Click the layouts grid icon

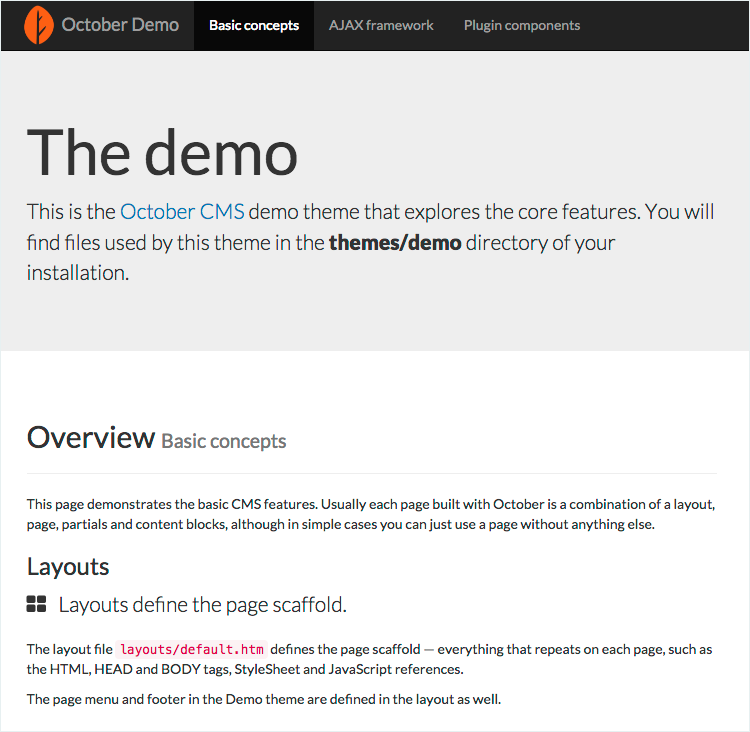[36, 604]
